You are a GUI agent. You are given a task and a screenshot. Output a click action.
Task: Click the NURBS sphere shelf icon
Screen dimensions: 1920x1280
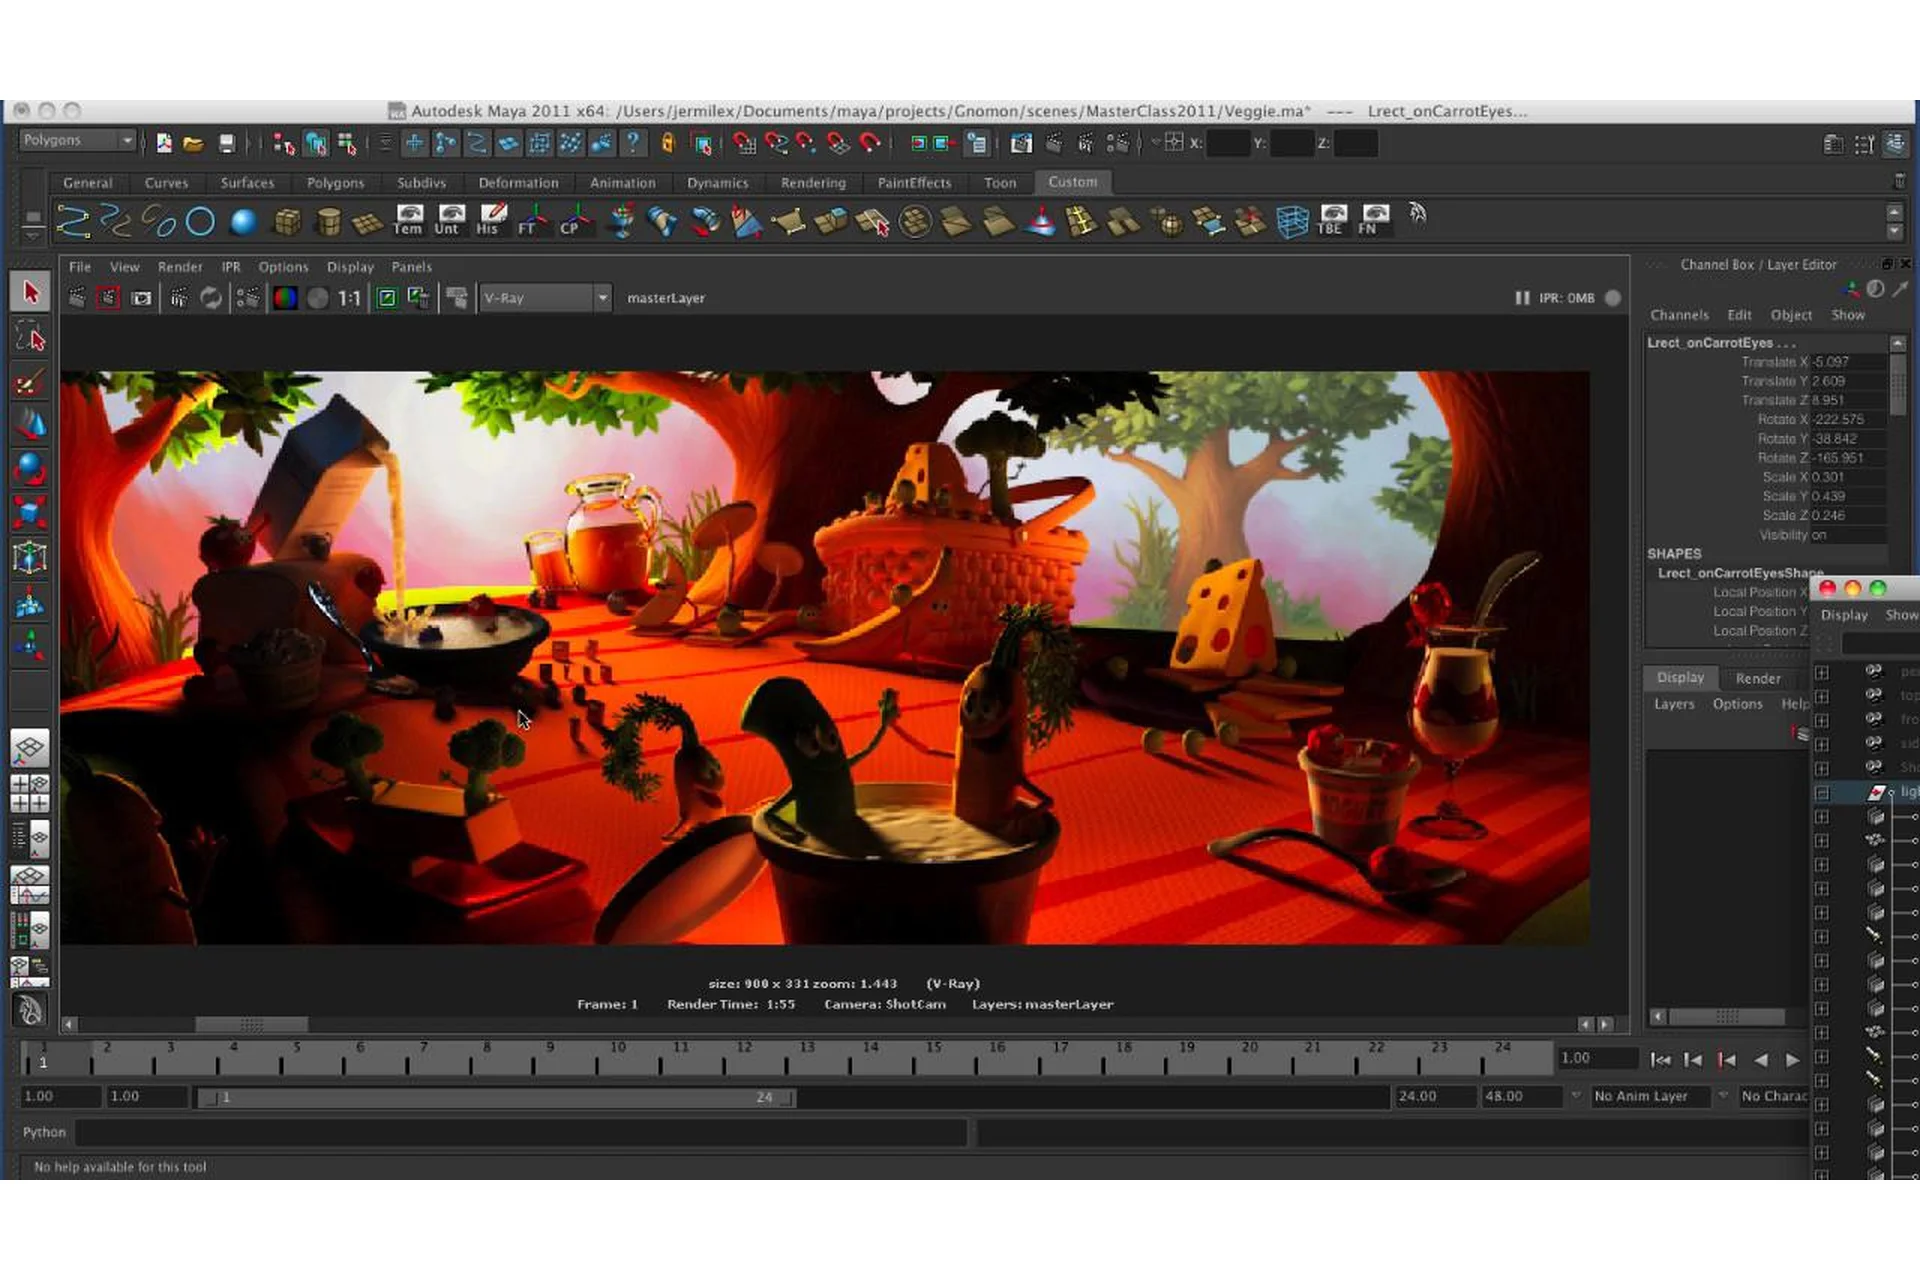pyautogui.click(x=243, y=221)
